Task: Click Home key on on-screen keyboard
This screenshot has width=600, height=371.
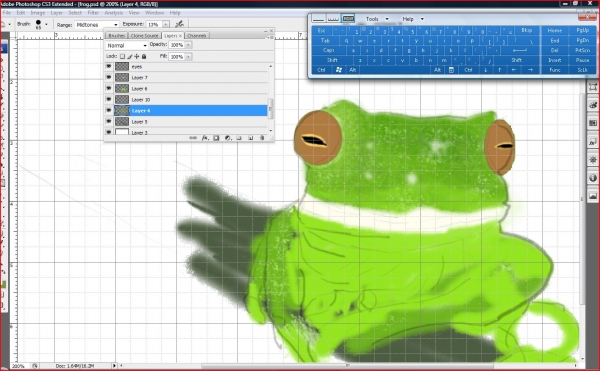Action: coord(554,30)
